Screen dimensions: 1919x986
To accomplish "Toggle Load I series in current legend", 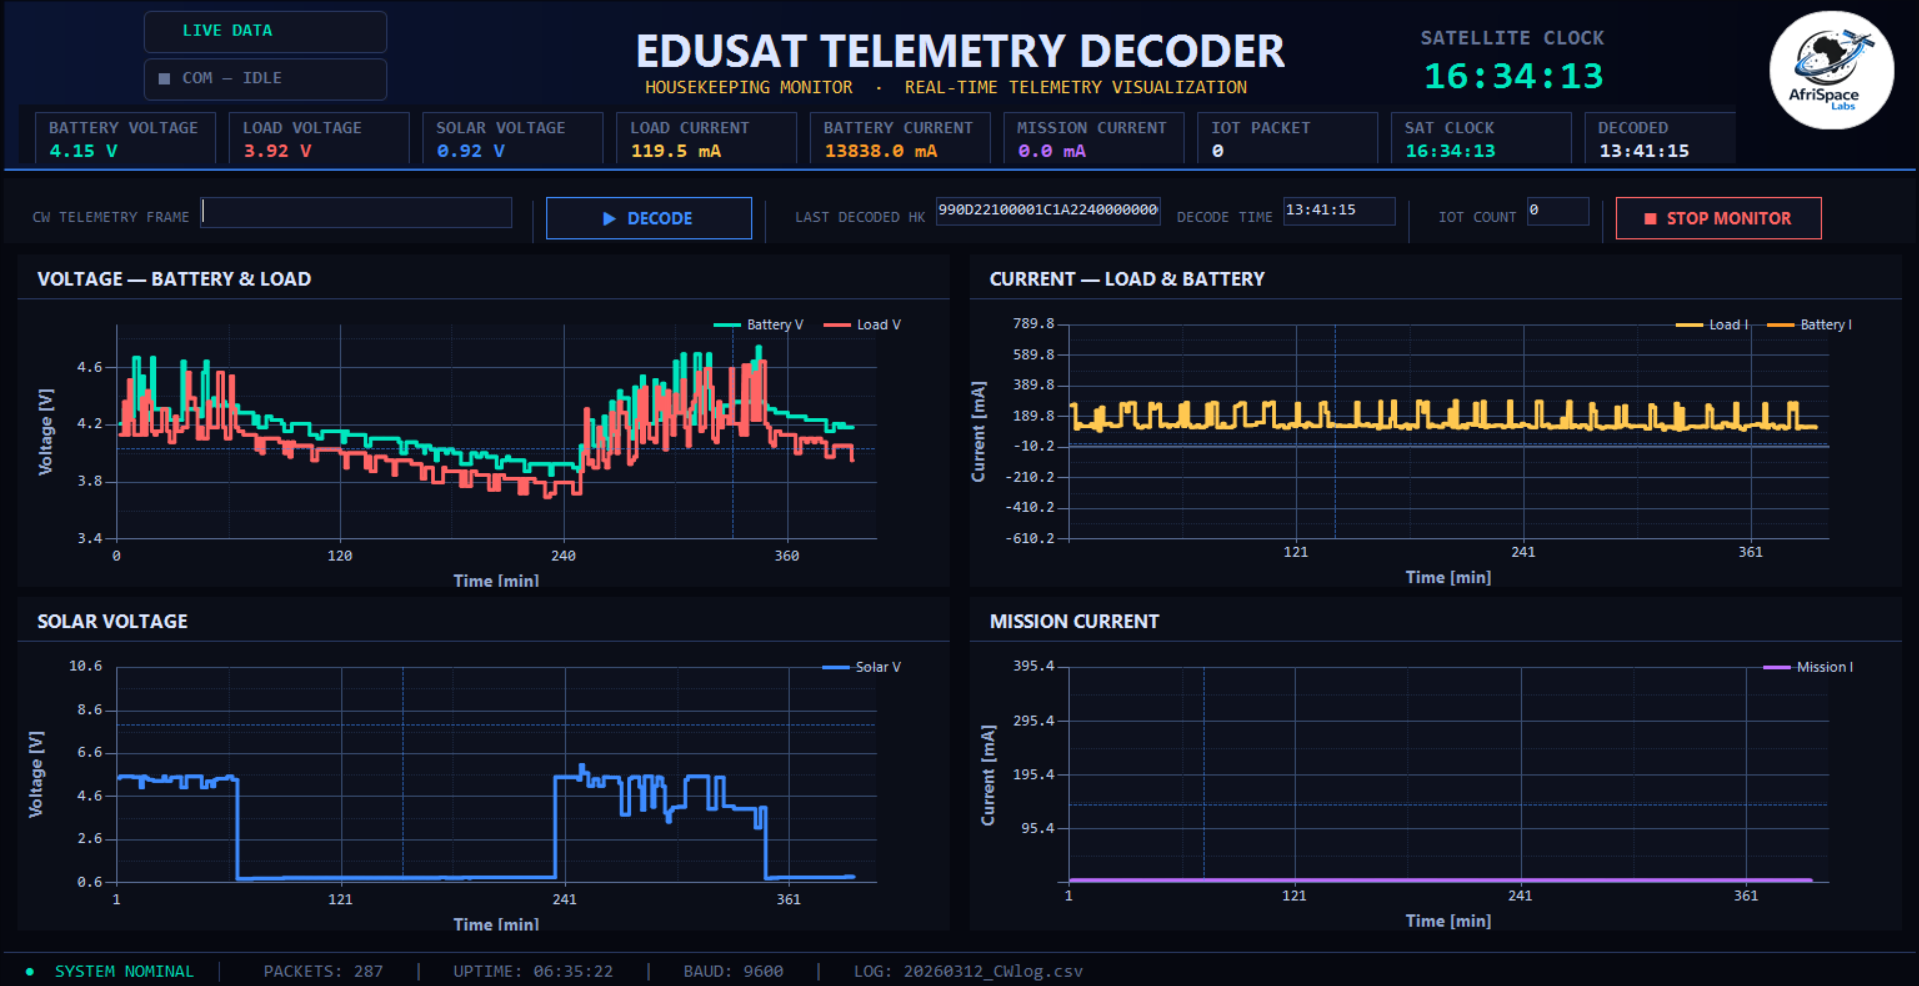I will click(x=1712, y=325).
